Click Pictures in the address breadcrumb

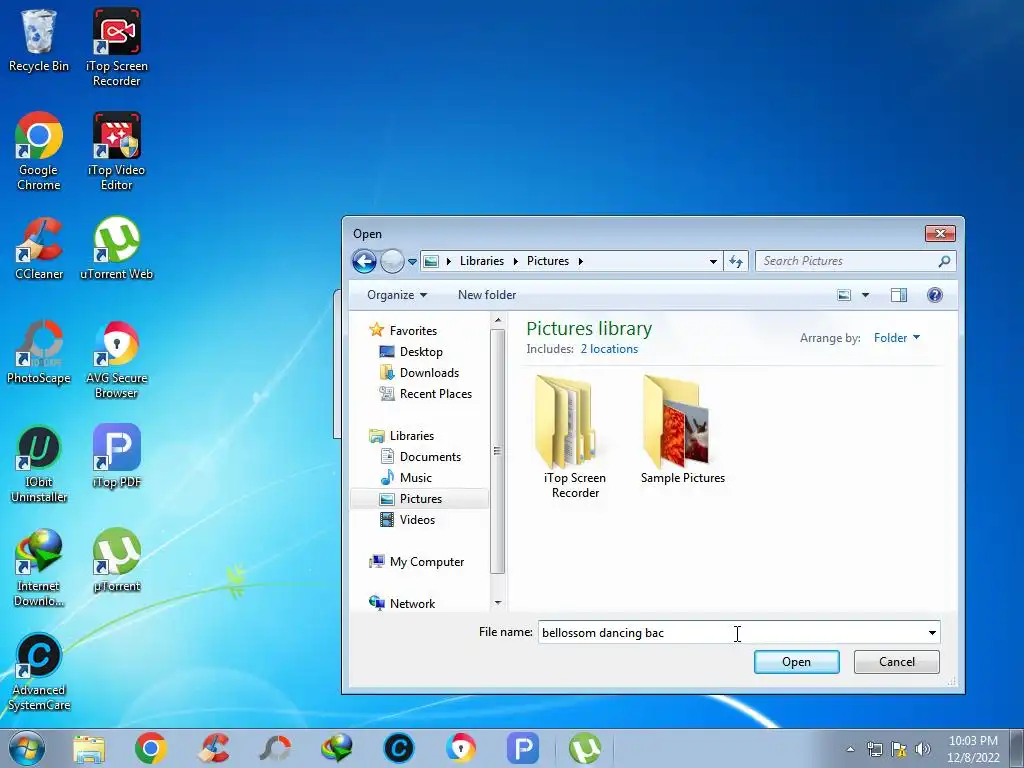tap(547, 261)
